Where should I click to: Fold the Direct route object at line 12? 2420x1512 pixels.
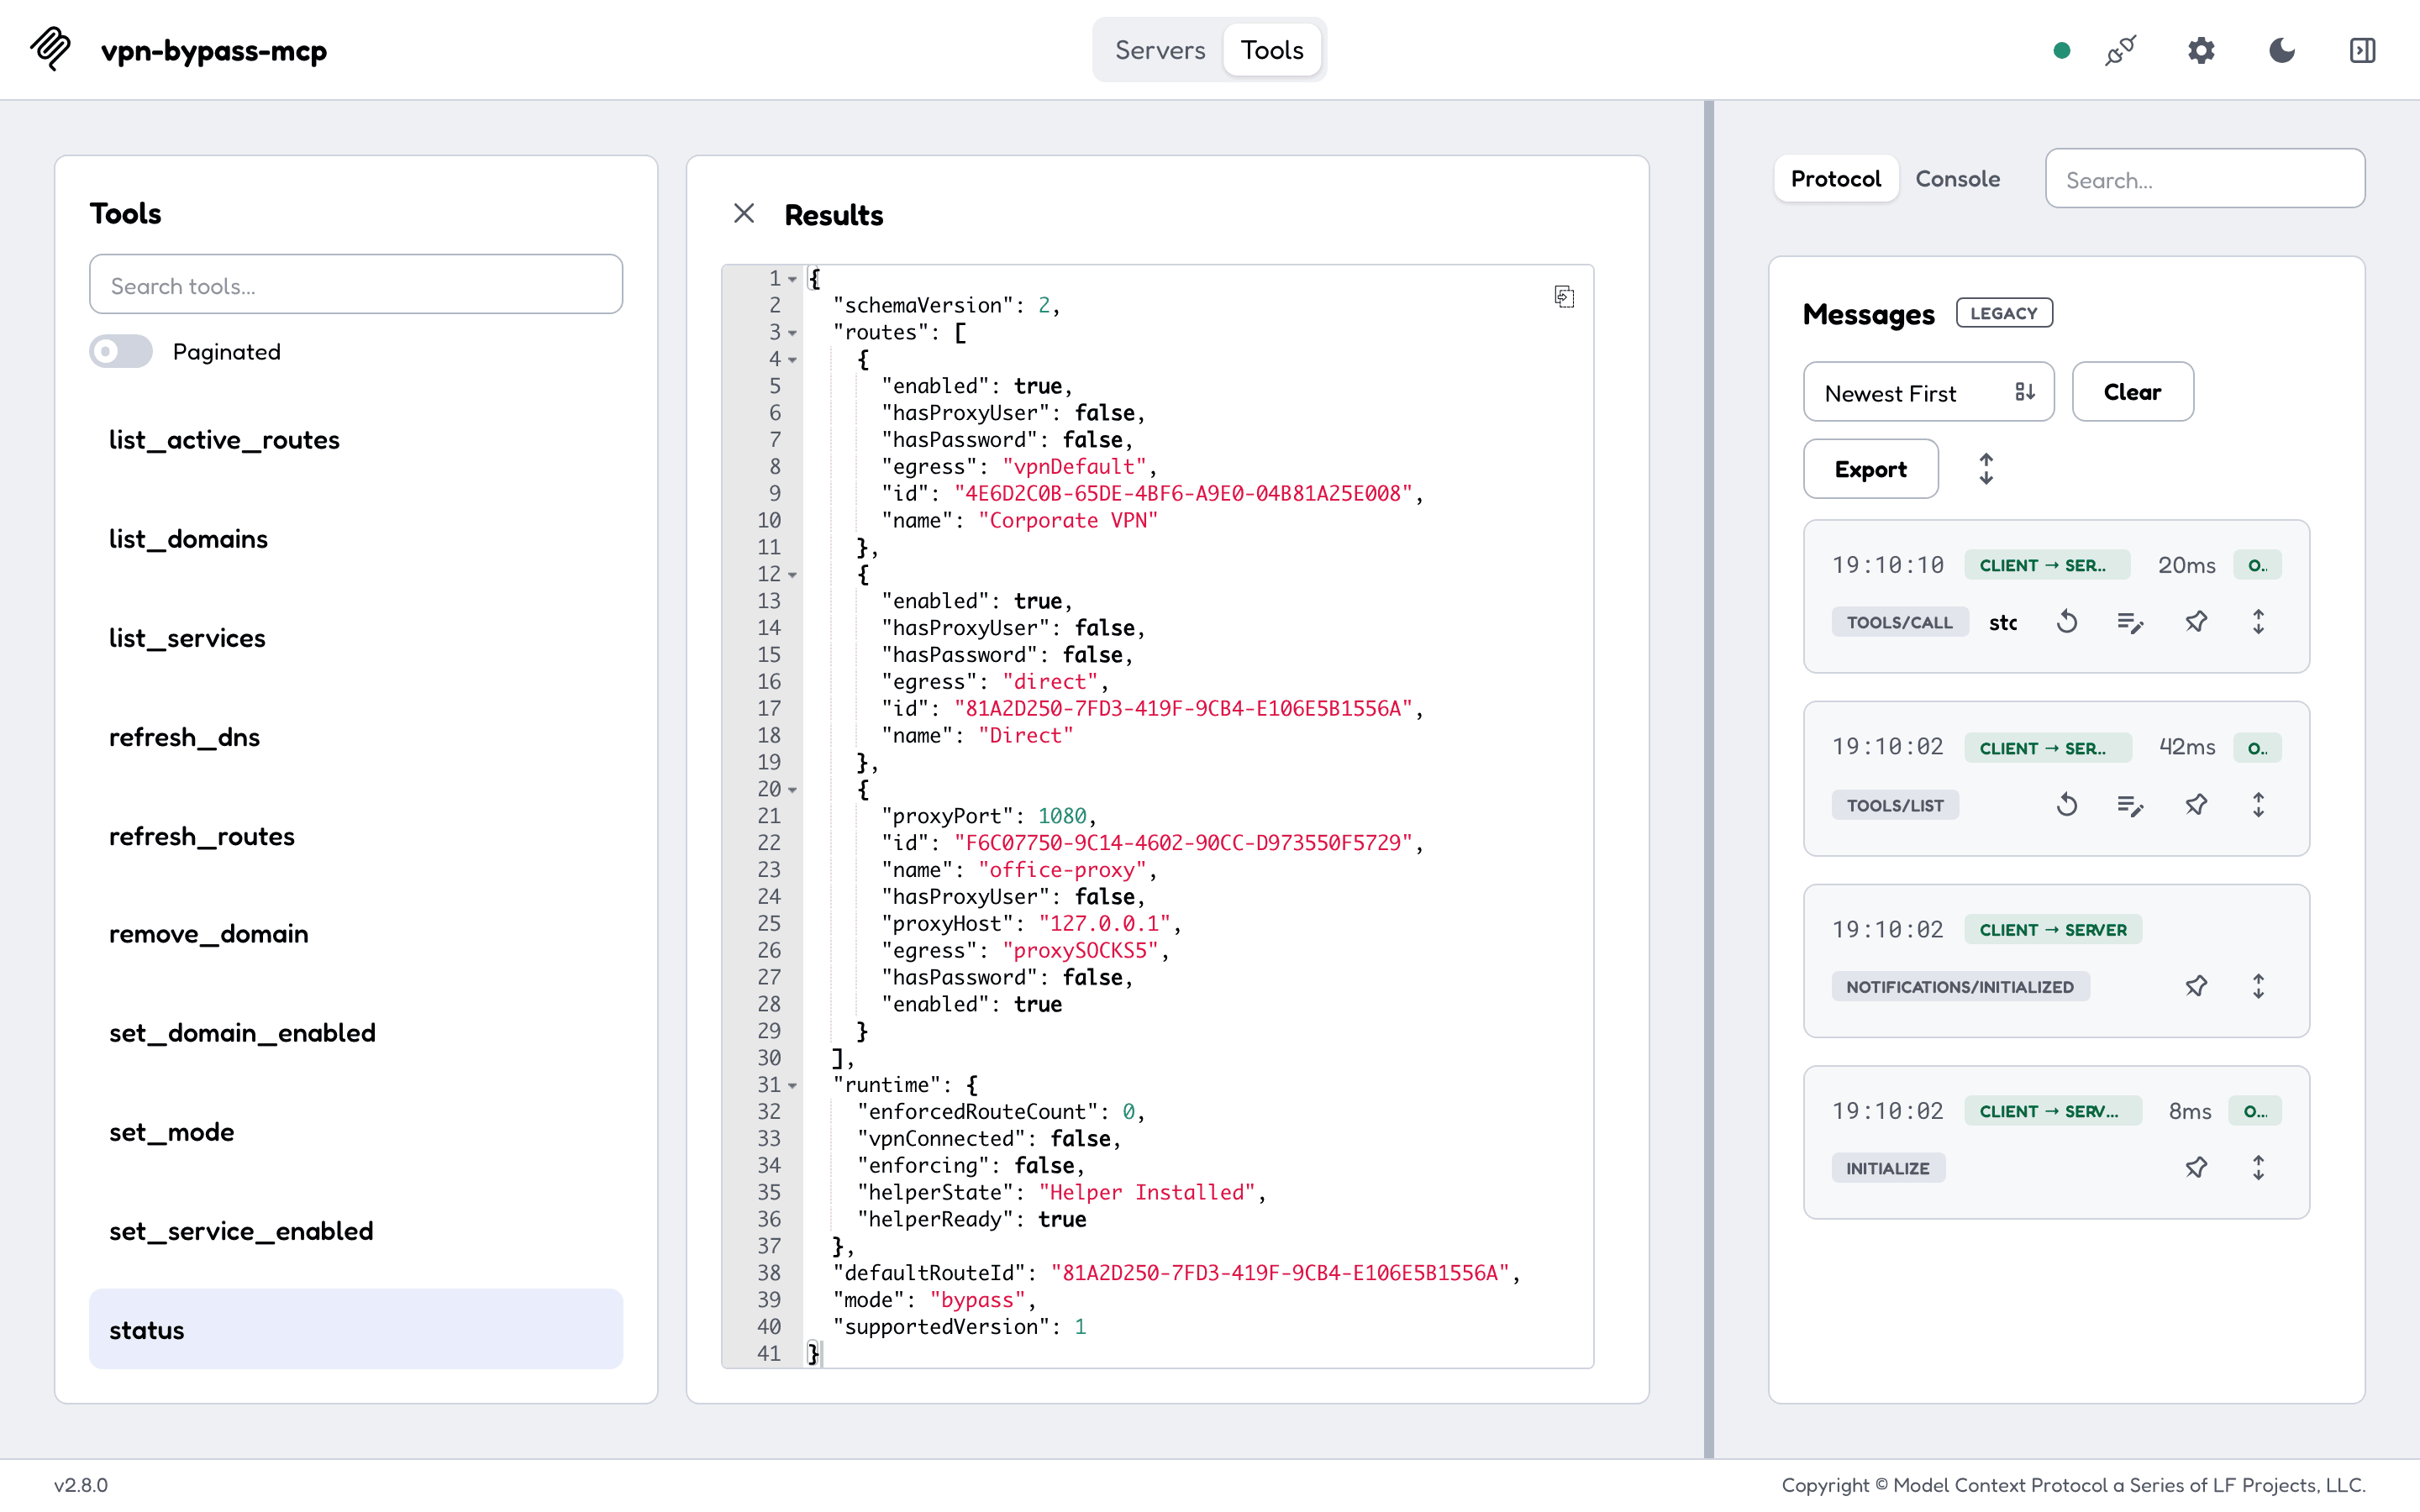tap(792, 575)
